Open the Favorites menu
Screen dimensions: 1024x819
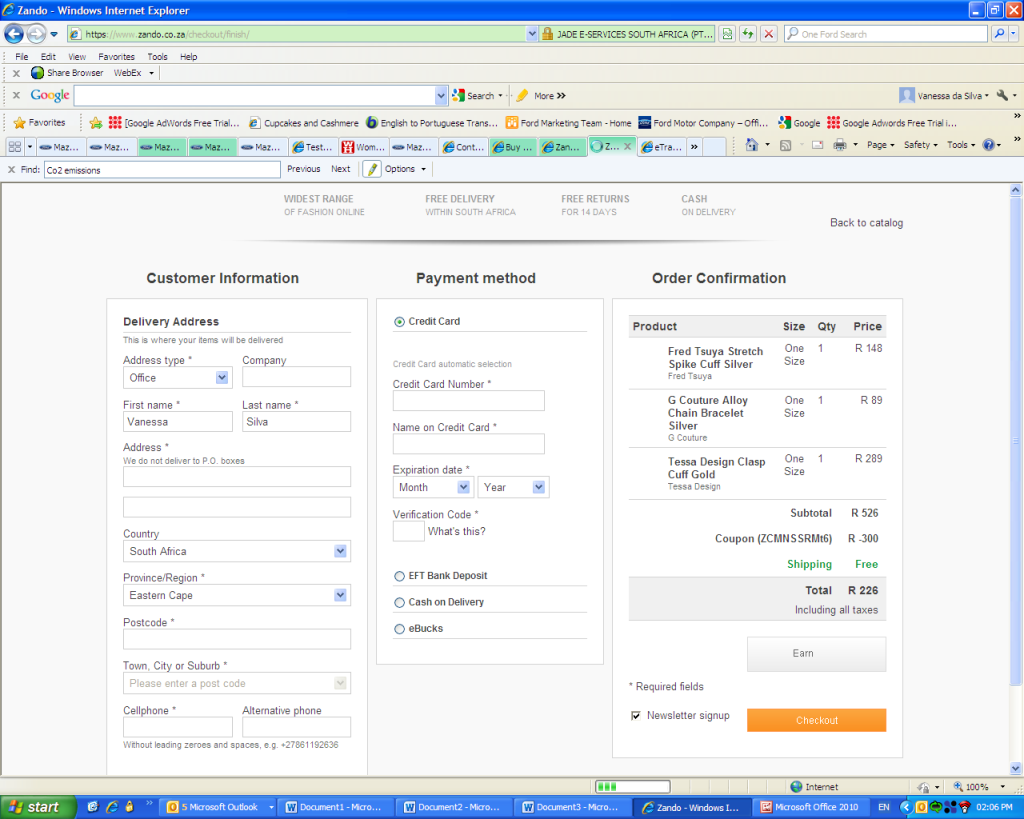pos(116,57)
